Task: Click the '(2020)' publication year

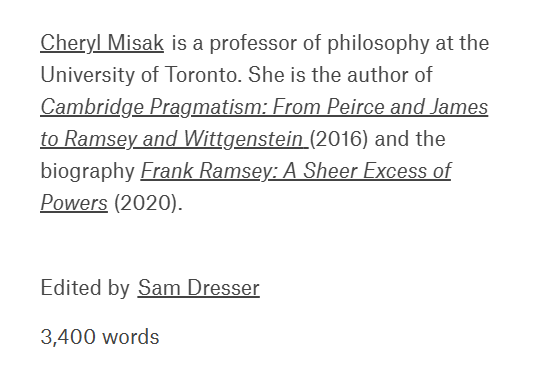Action: [145, 203]
